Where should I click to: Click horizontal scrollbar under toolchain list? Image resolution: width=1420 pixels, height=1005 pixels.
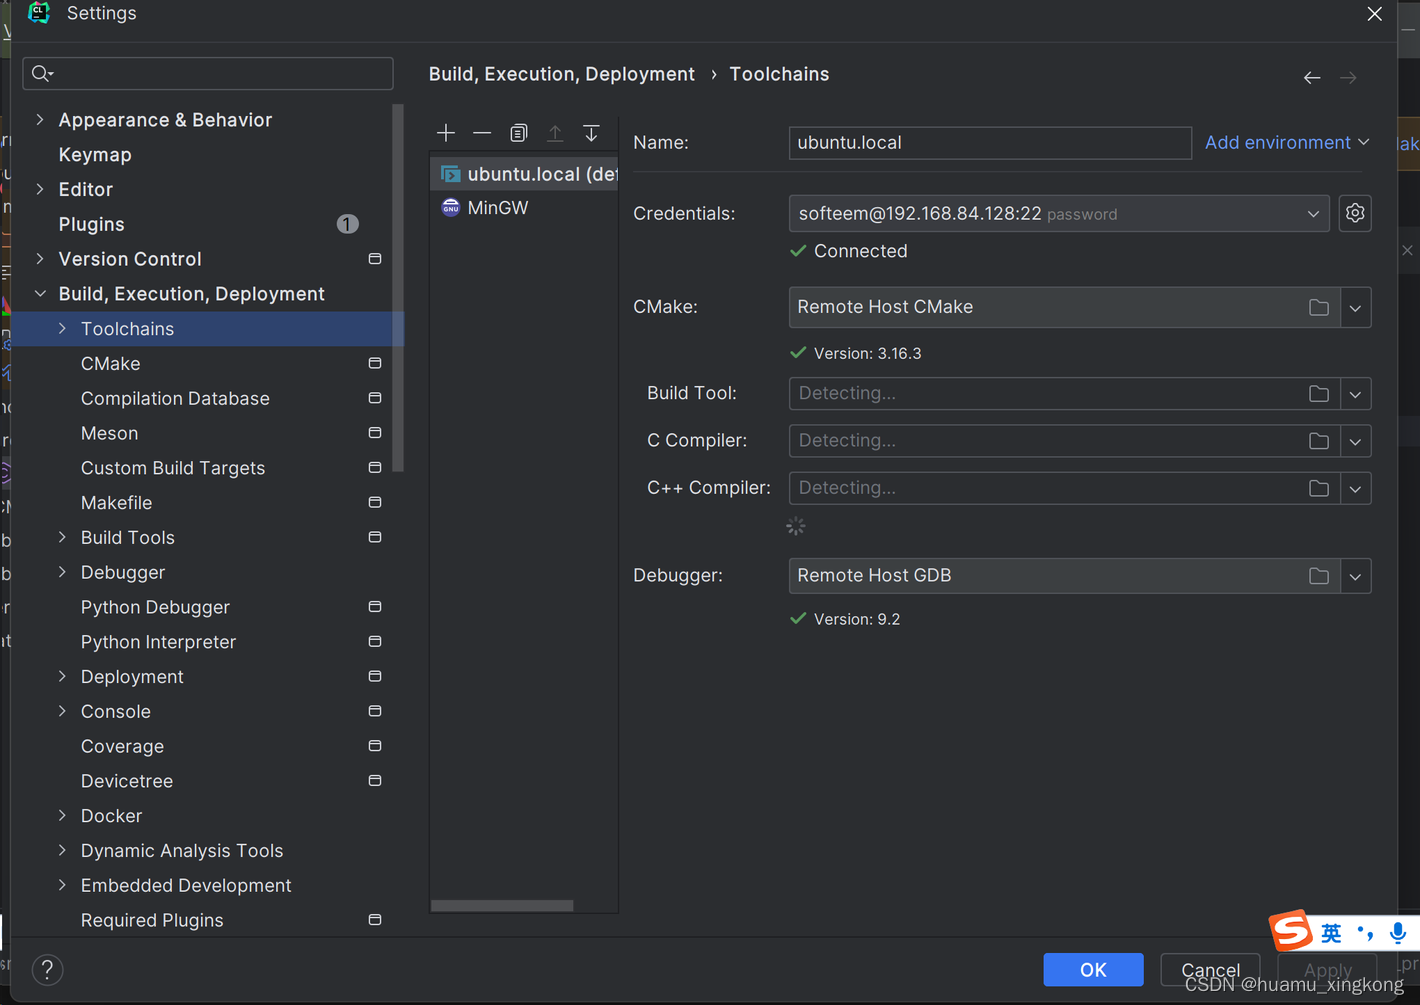coord(502,905)
